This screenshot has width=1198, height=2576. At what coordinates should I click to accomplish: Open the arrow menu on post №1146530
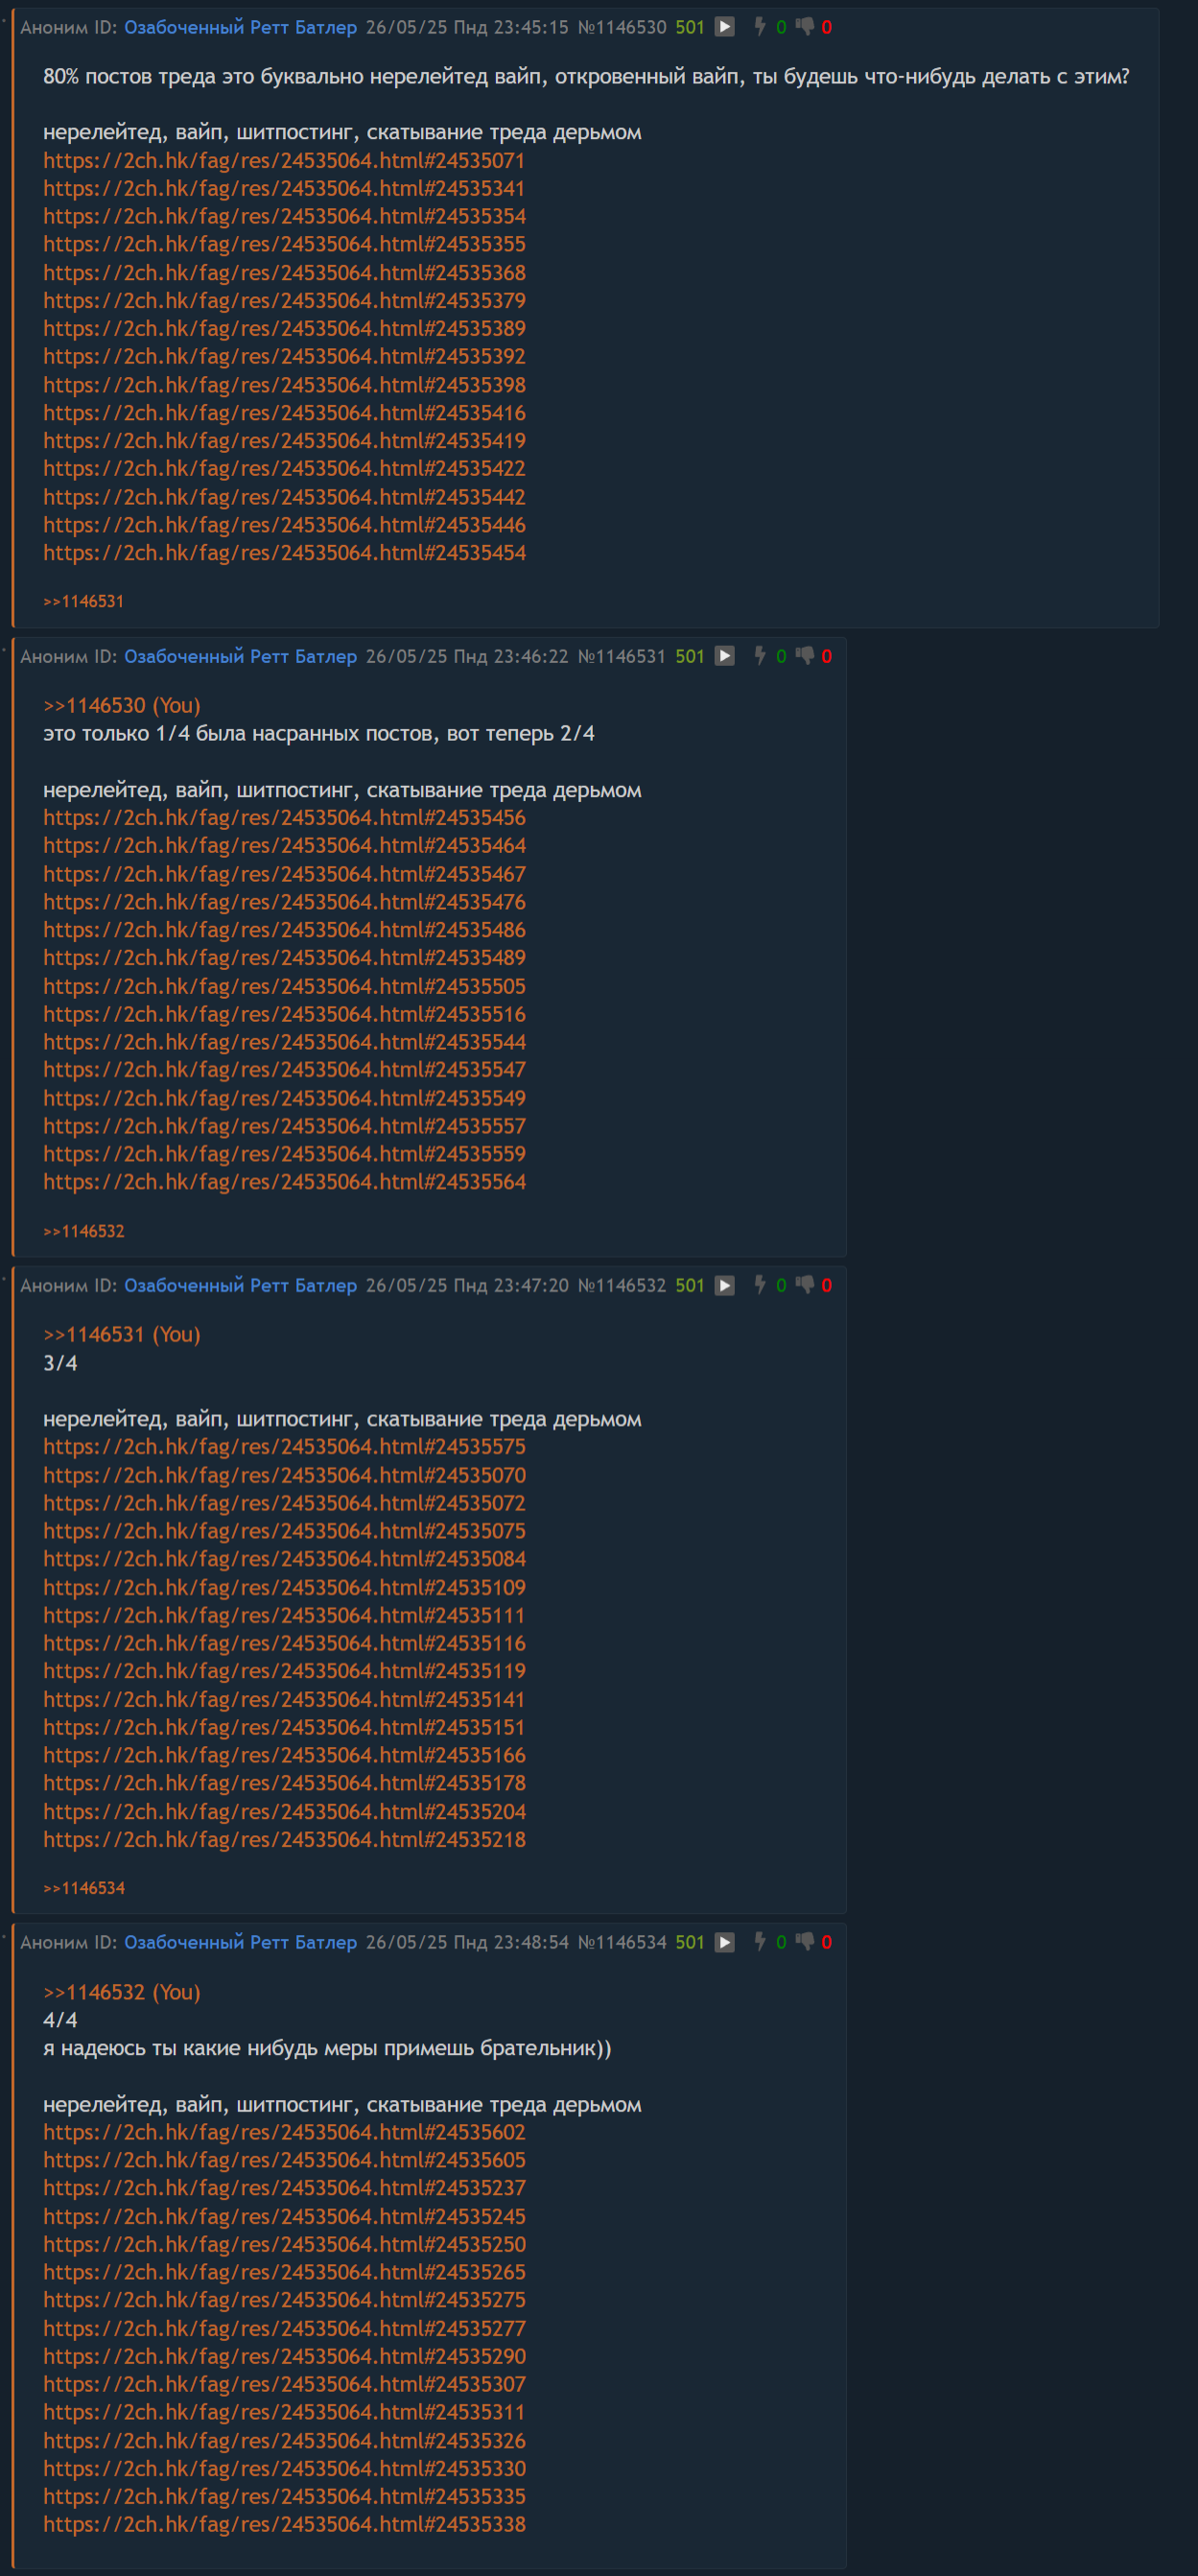tap(725, 27)
